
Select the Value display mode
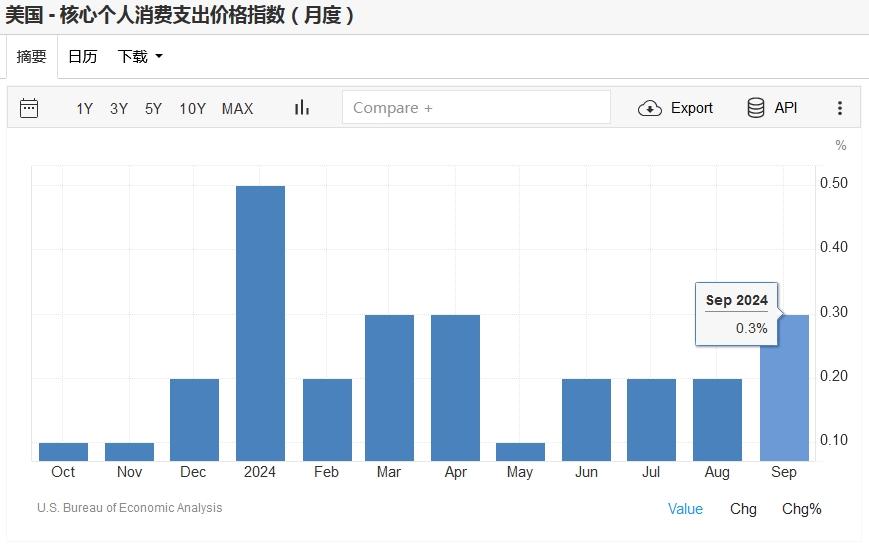685,509
